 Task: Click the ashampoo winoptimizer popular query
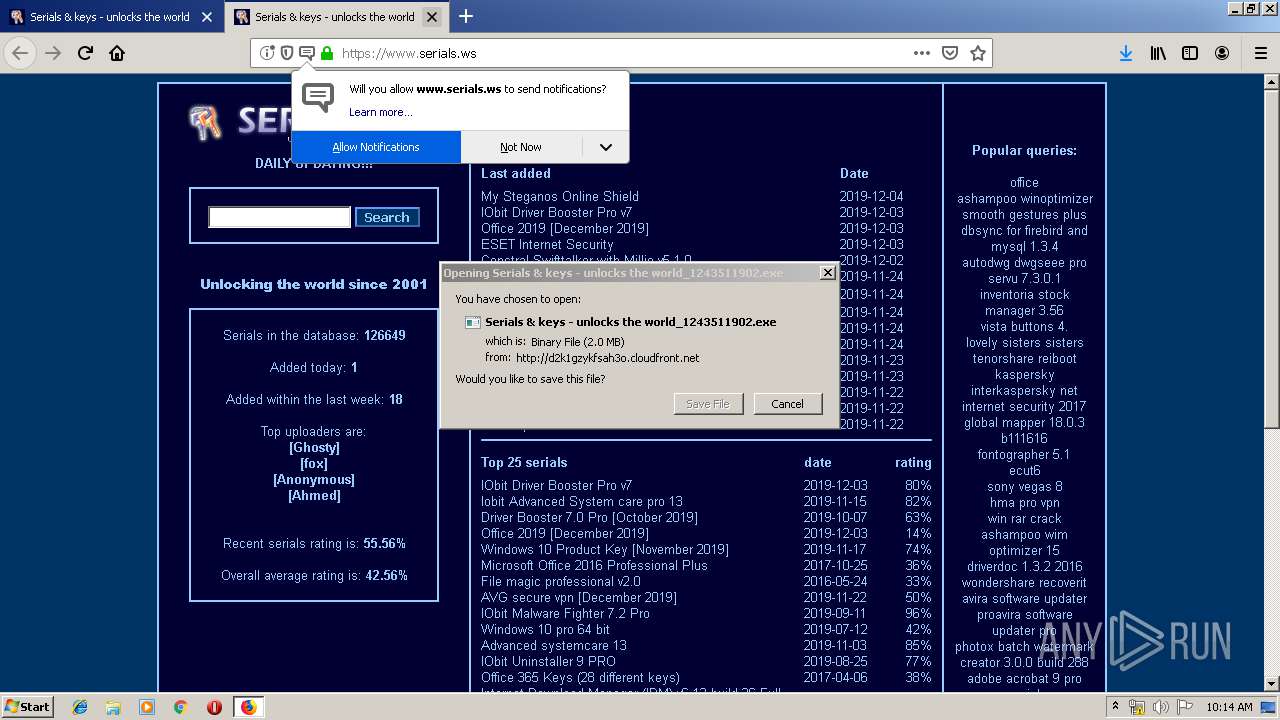pyautogui.click(x=1025, y=198)
